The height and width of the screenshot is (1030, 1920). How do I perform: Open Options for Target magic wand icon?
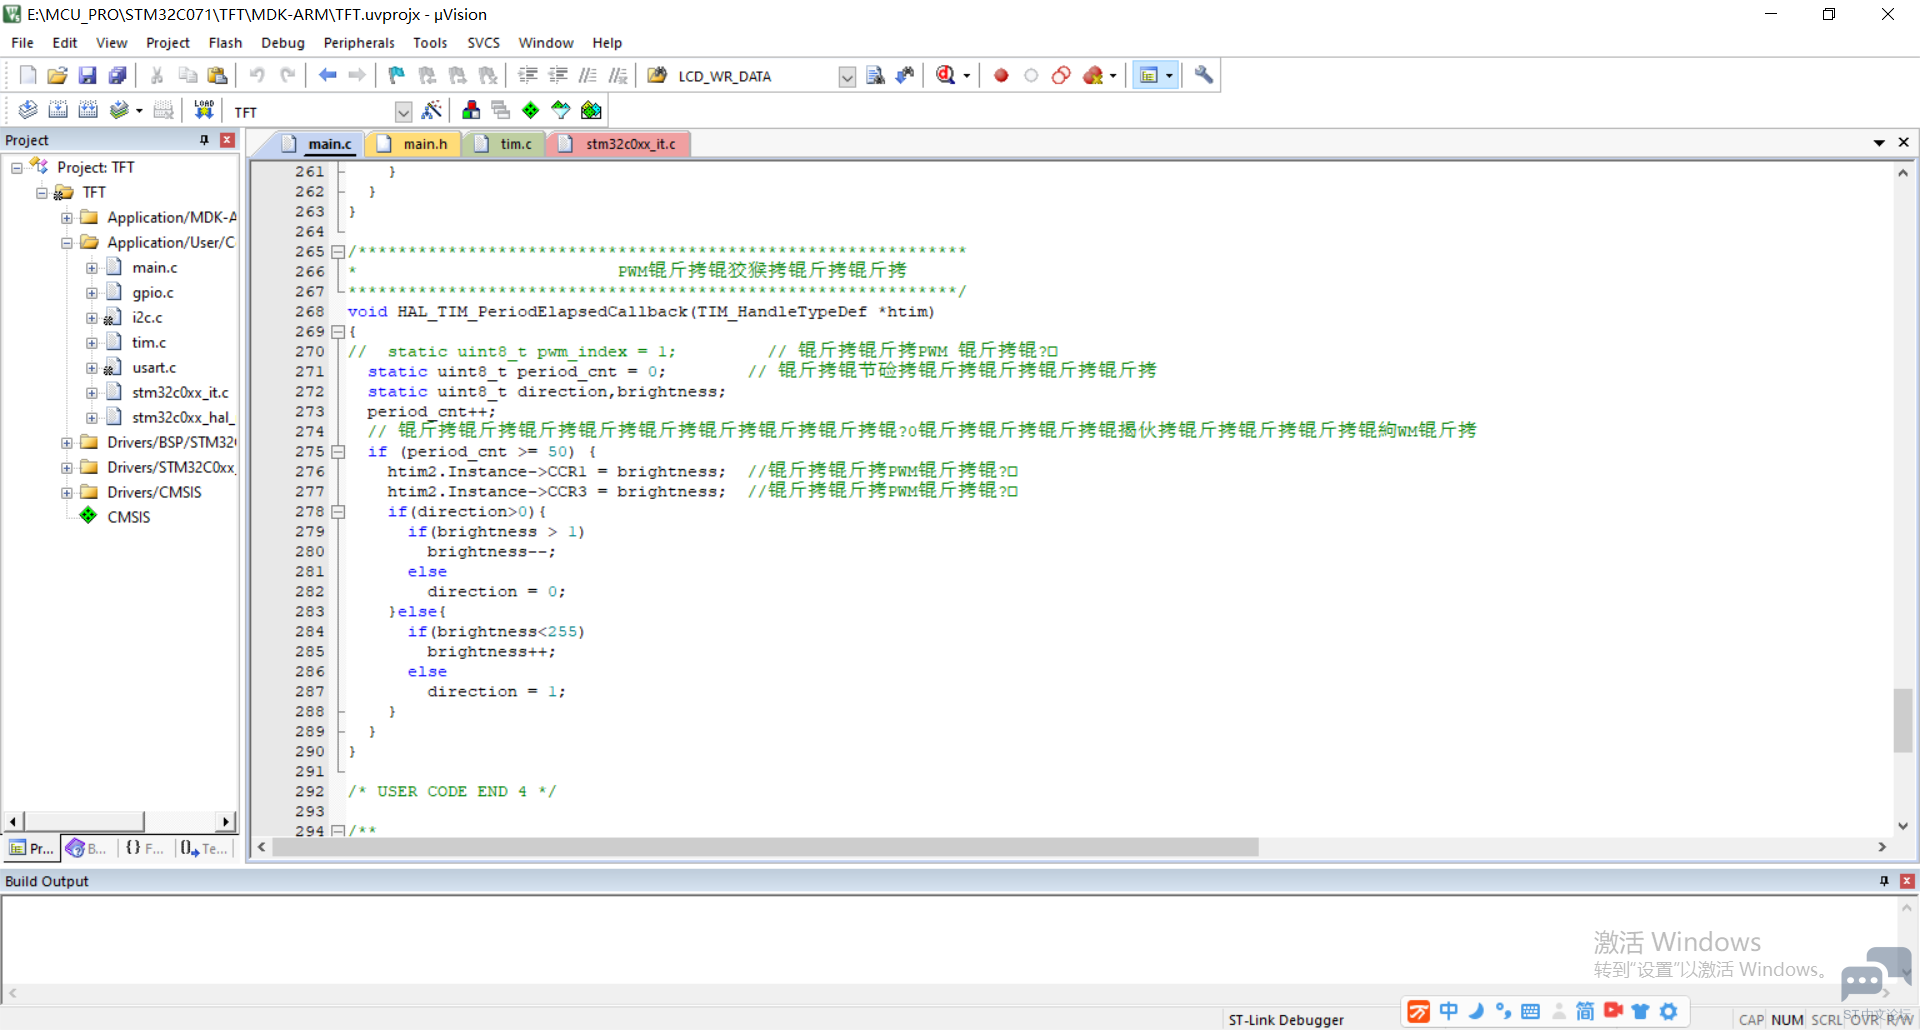432,110
